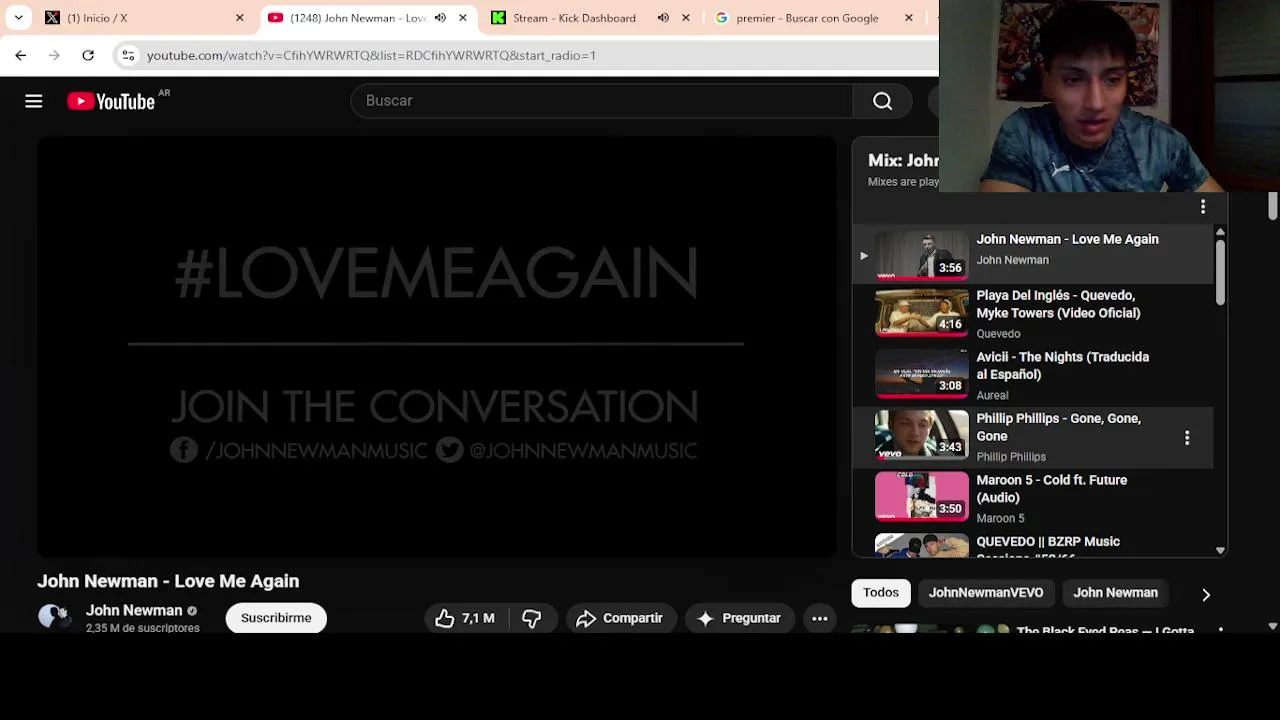1280x720 pixels.
Task: Like the video with thumbs up
Action: click(x=464, y=618)
